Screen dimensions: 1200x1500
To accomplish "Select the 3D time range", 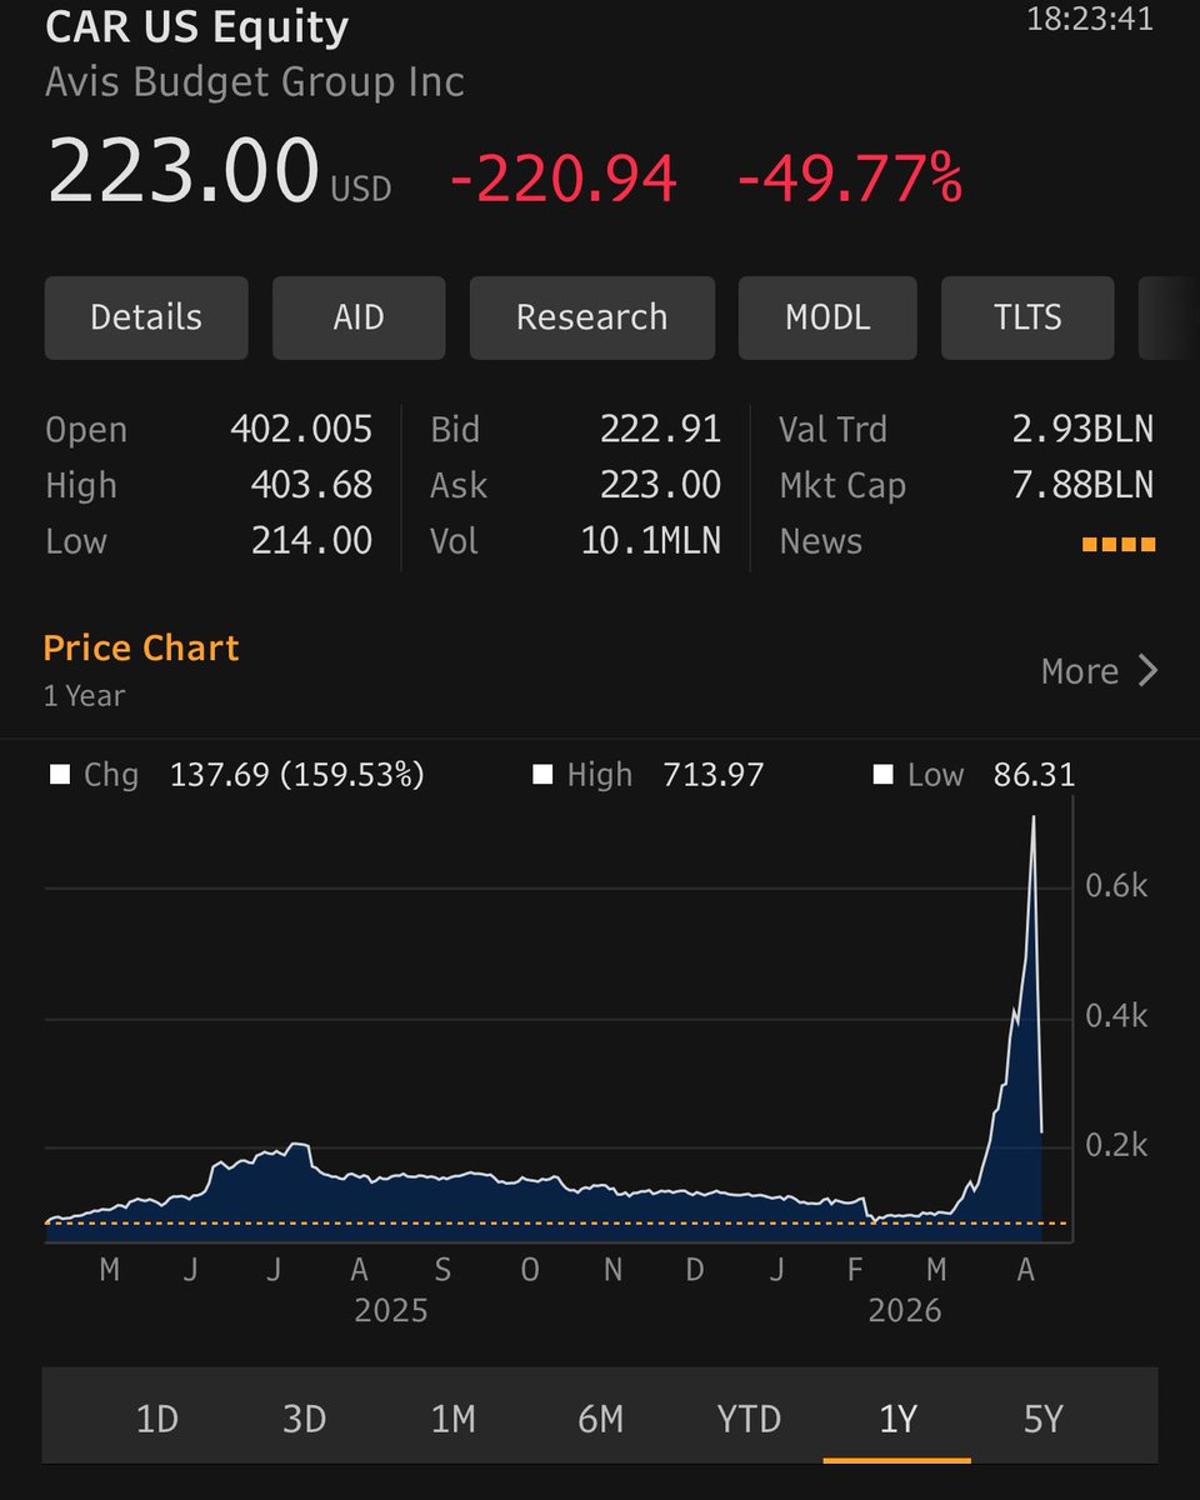I will coord(304,1419).
